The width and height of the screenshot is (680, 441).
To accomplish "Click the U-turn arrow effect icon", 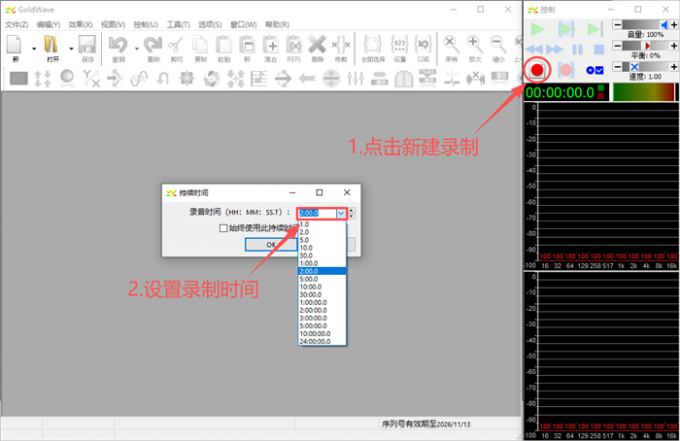I will pos(163,78).
